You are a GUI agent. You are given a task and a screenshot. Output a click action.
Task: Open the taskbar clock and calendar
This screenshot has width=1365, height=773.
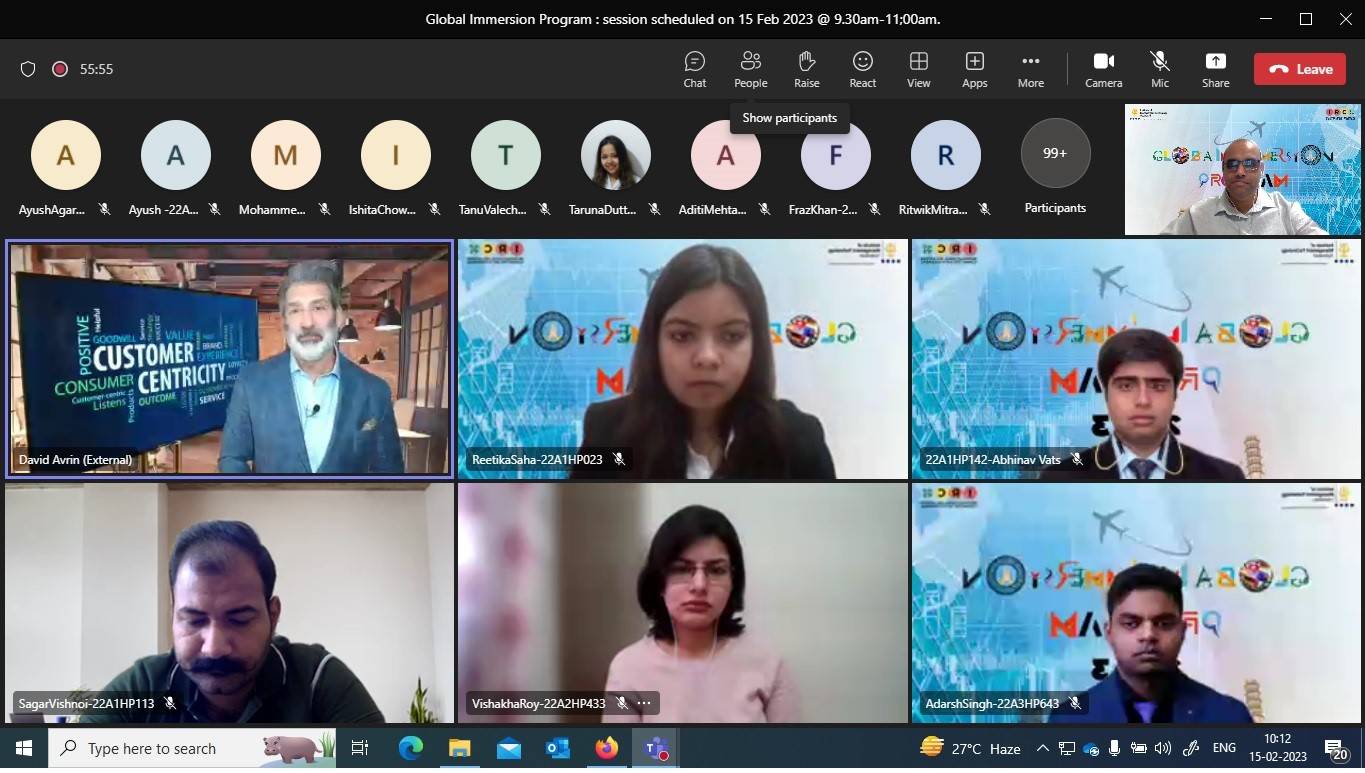click(x=1277, y=748)
